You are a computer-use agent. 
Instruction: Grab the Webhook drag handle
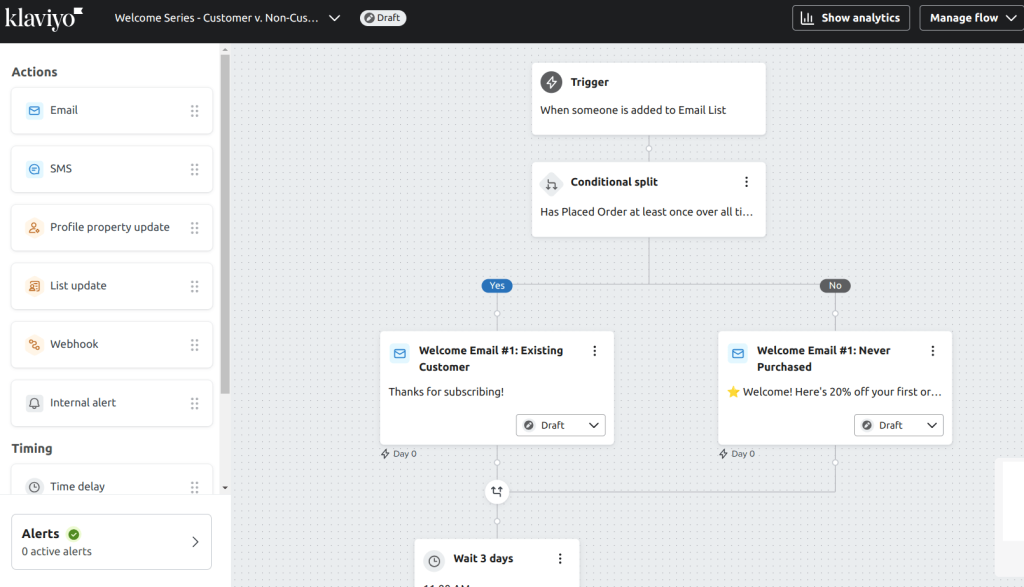[195, 345]
